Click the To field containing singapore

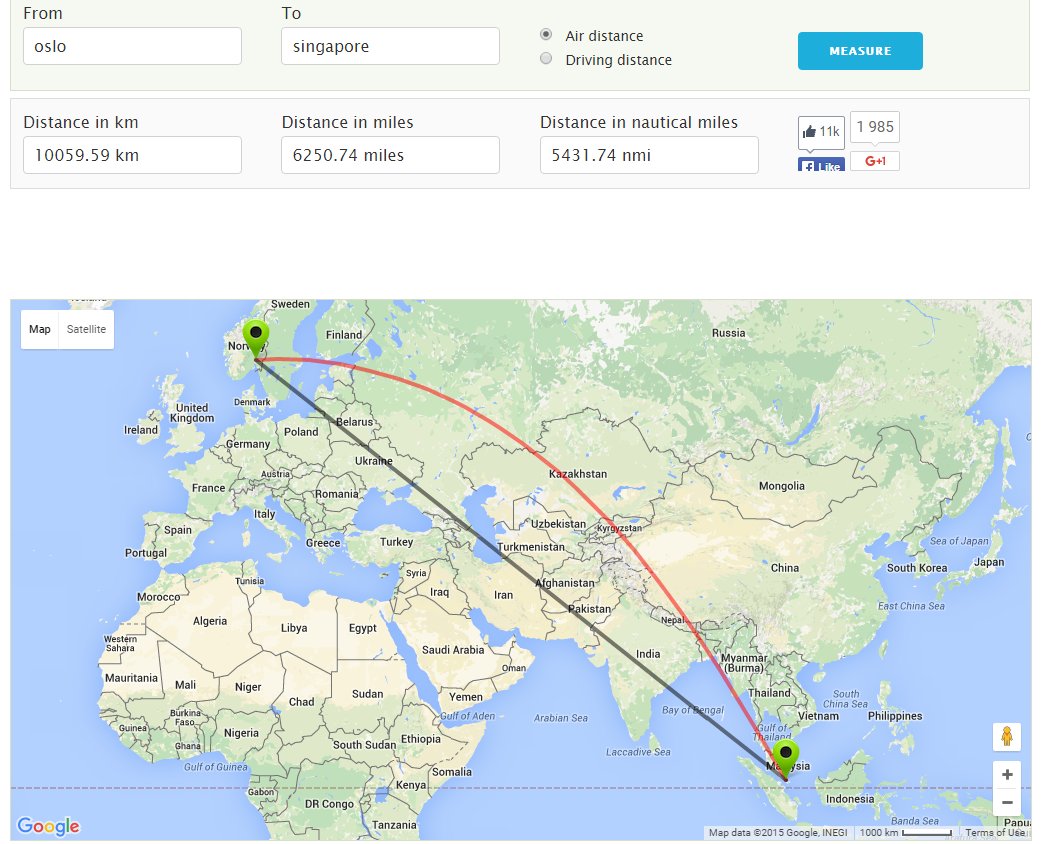tap(390, 46)
